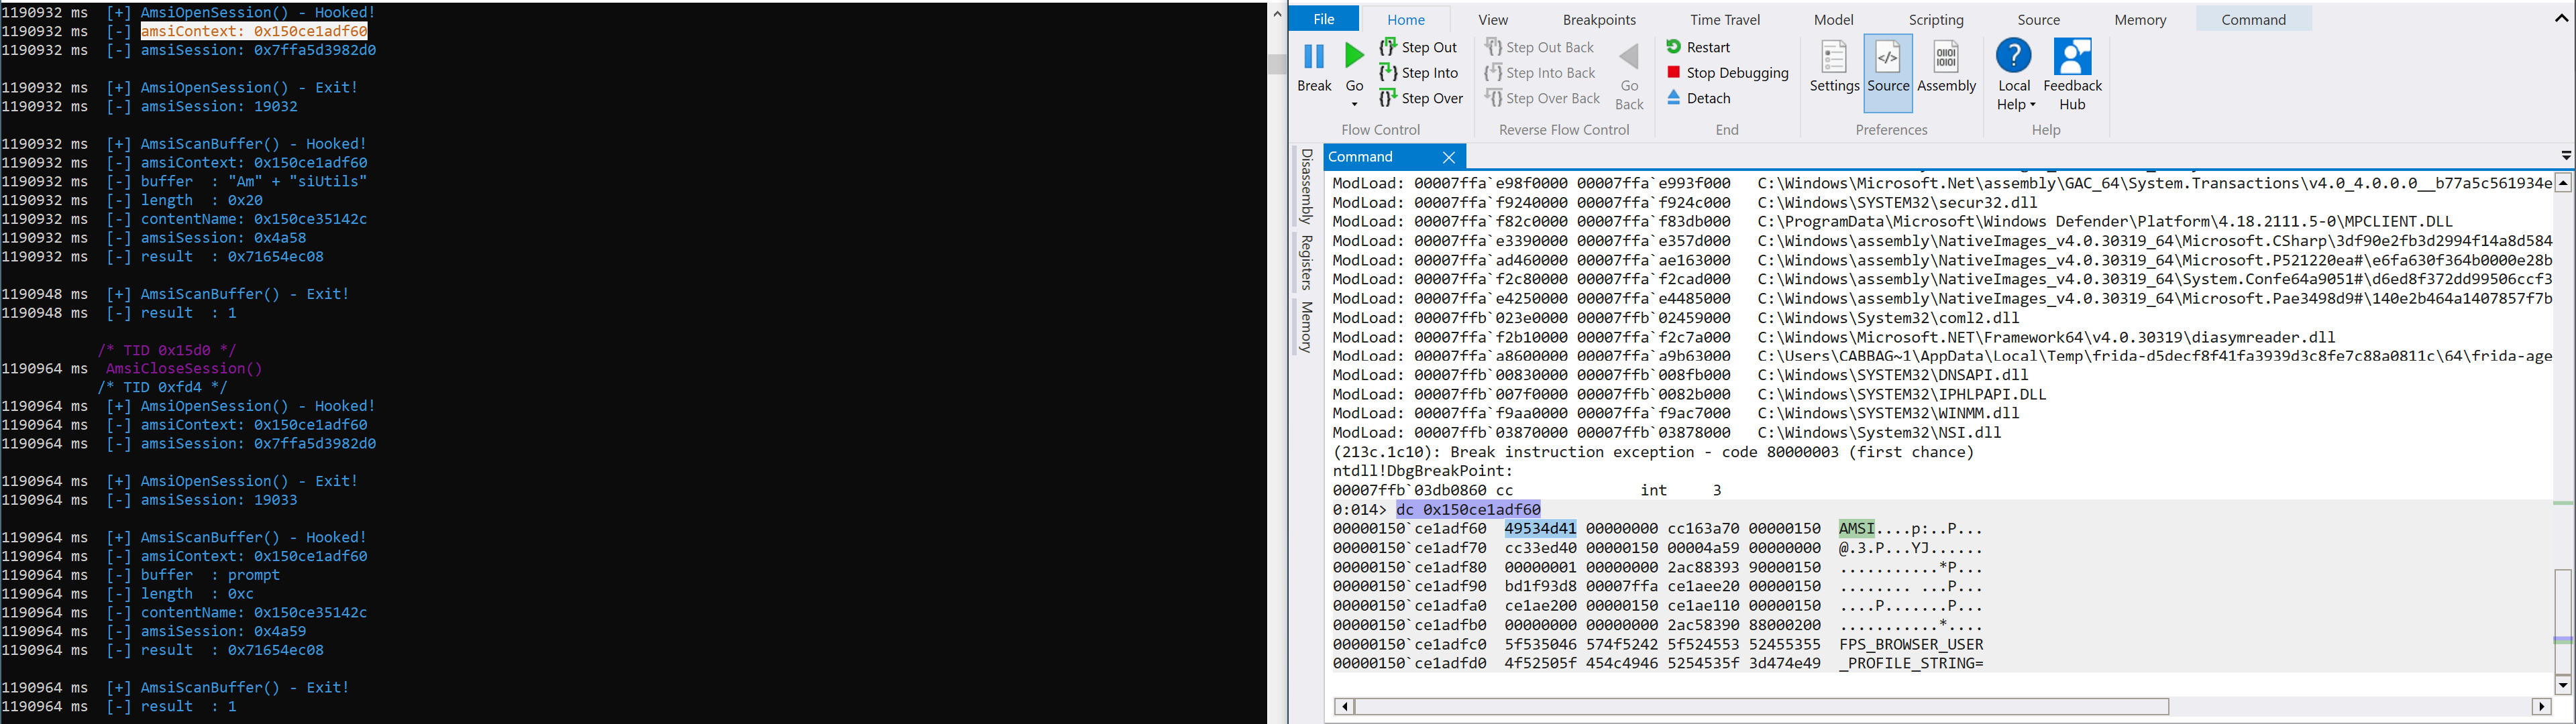
Task: Expand the Go dropdown arrow
Action: [x=1354, y=105]
